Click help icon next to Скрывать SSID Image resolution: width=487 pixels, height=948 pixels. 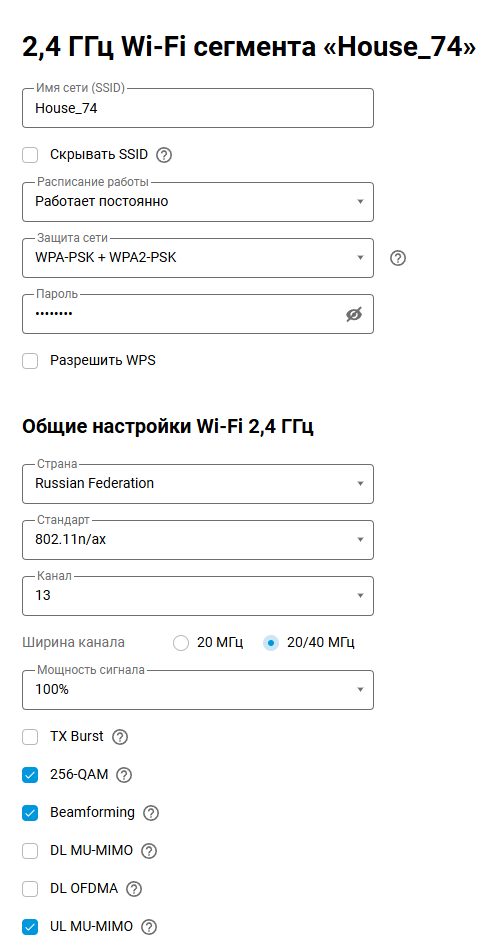coord(164,155)
